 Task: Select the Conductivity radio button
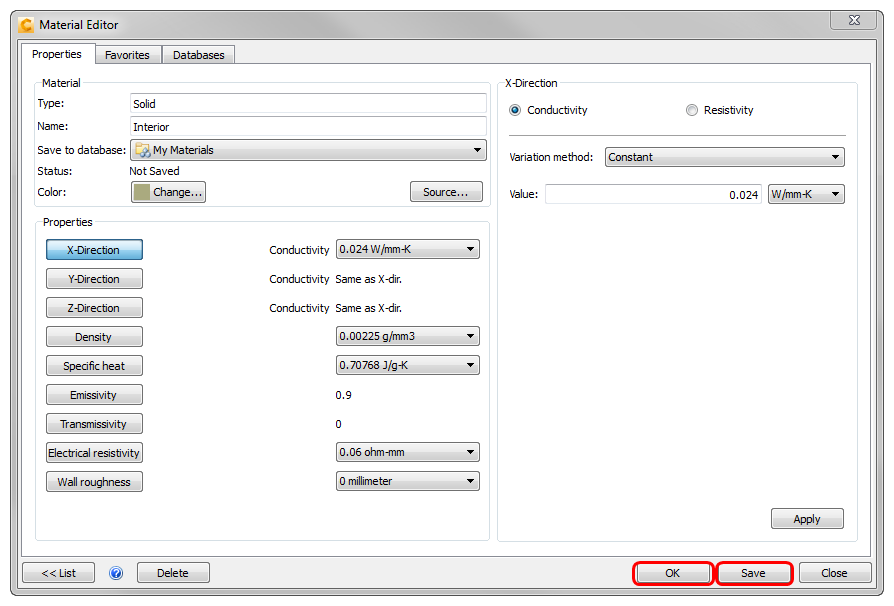tap(514, 110)
